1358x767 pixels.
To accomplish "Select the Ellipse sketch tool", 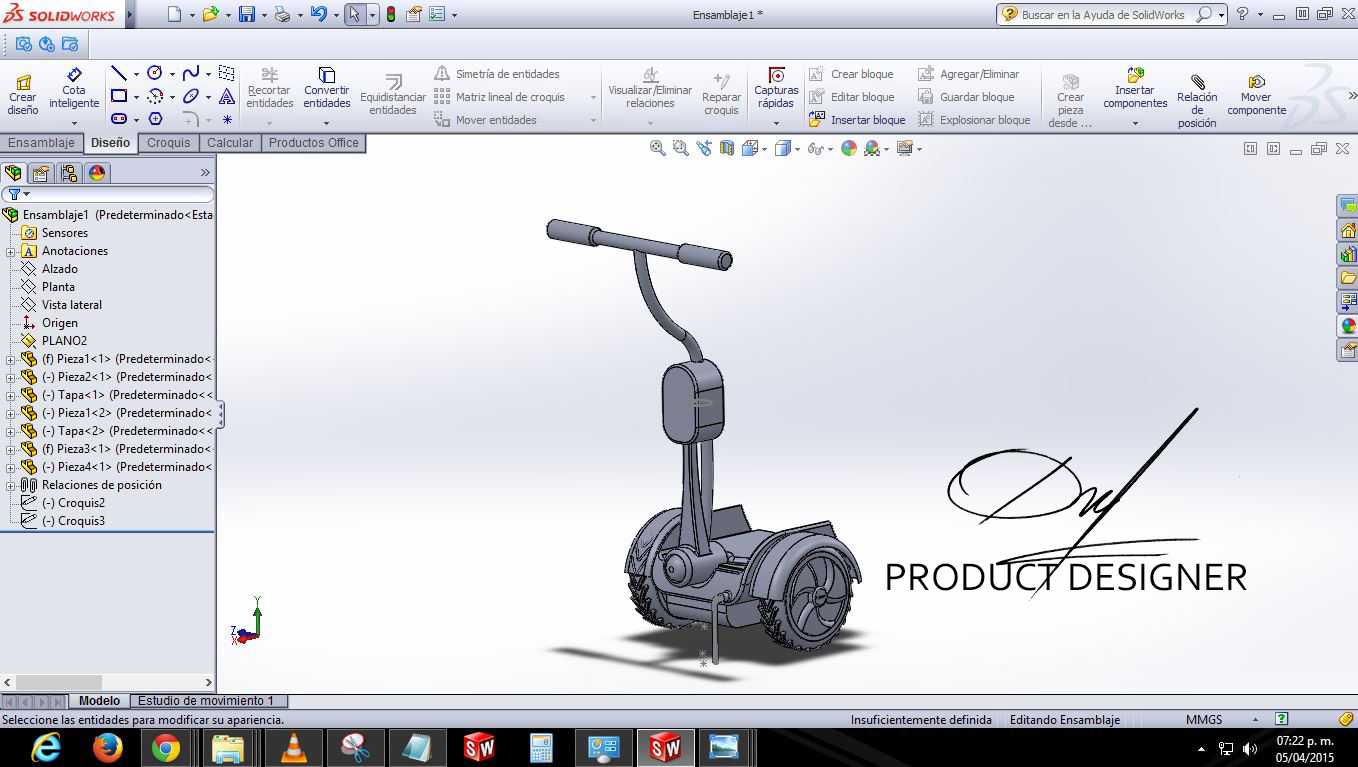I will [191, 96].
